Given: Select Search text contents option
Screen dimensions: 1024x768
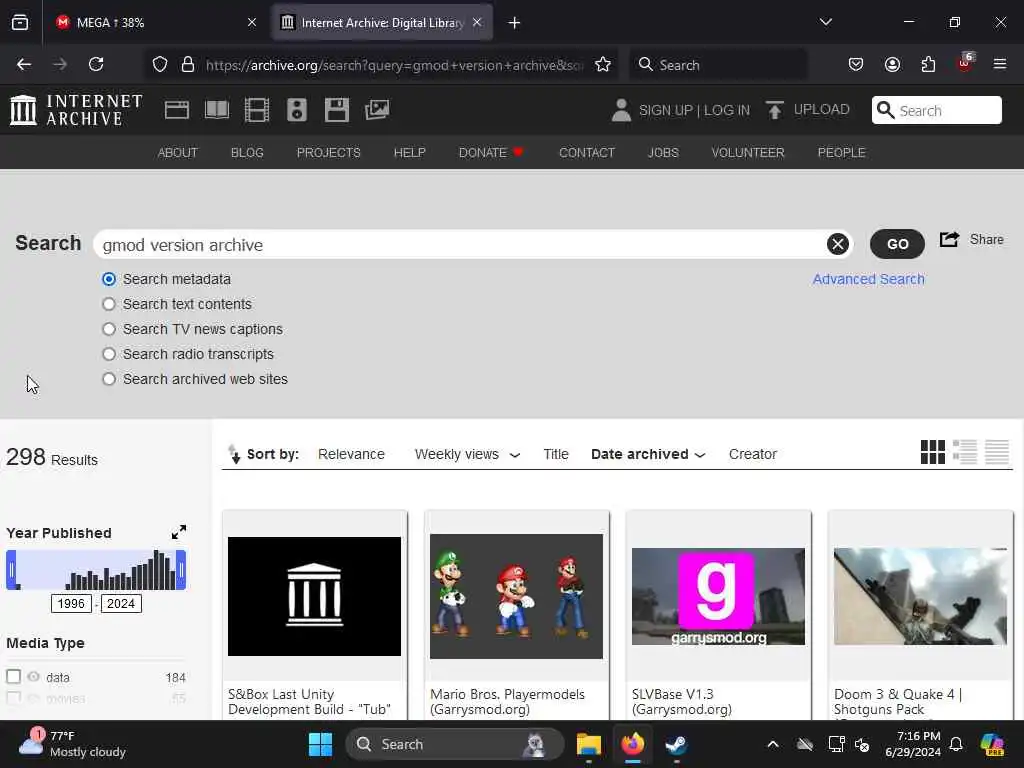Looking at the screenshot, I should 109,304.
